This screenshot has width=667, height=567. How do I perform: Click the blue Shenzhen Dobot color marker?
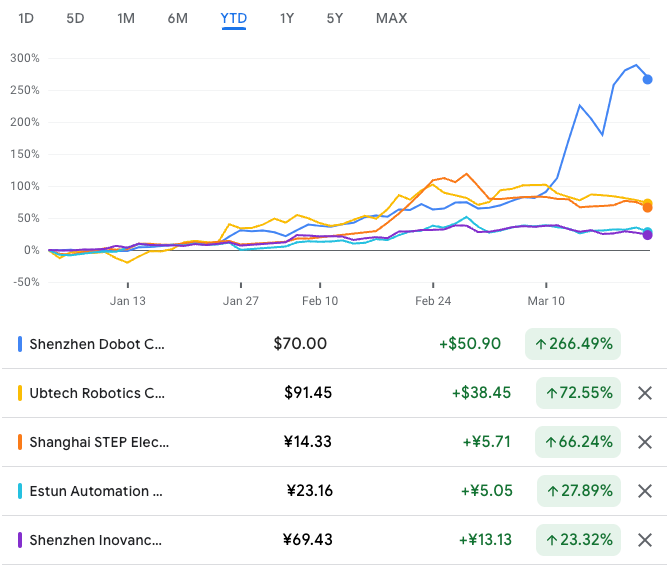pyautogui.click(x=20, y=344)
